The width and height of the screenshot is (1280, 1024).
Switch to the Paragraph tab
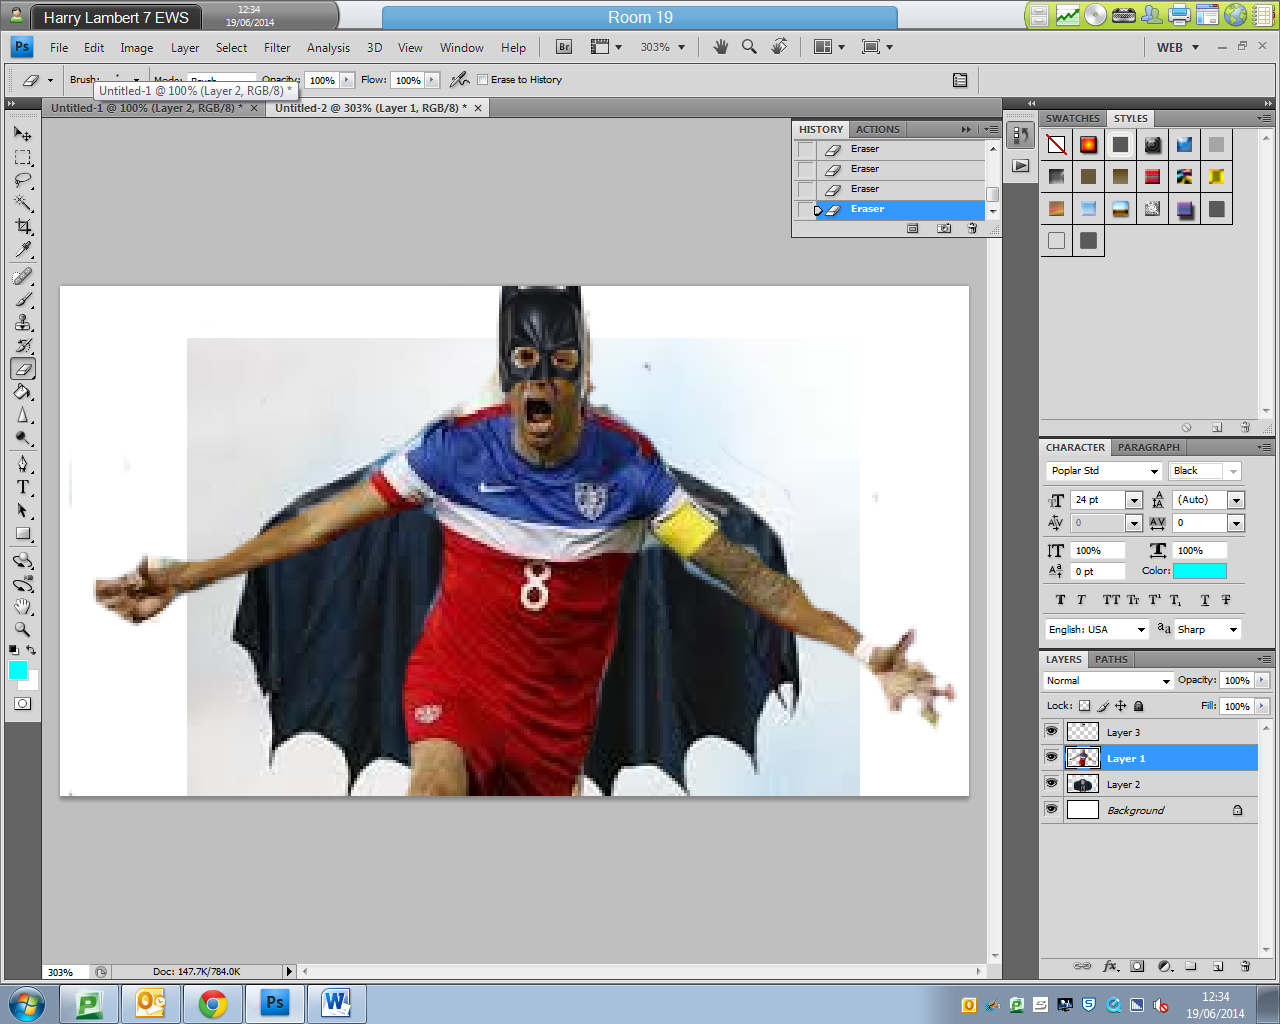[1148, 447]
